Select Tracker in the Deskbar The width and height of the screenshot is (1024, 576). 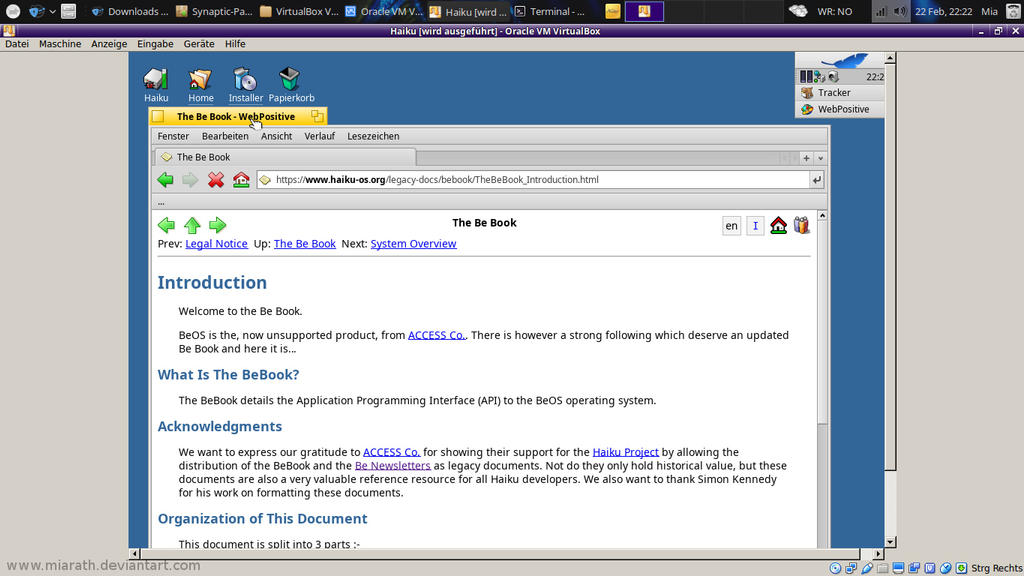pyautogui.click(x=840, y=93)
